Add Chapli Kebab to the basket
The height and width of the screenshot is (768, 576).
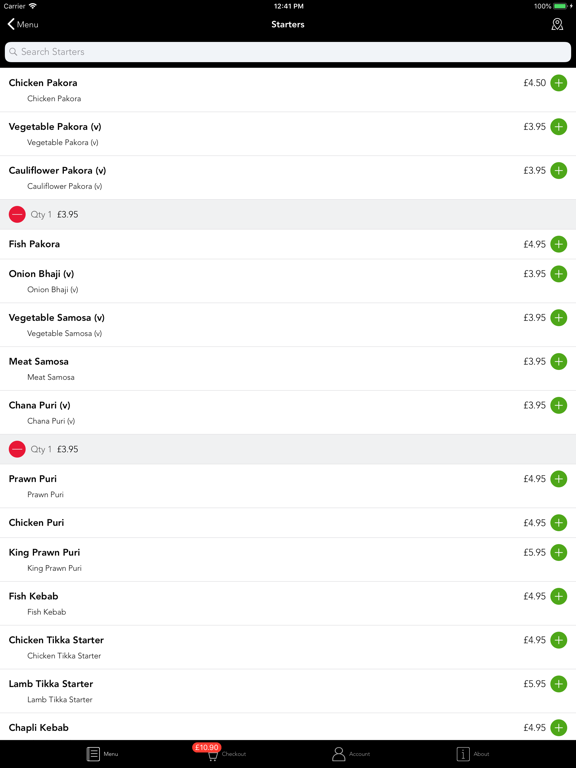pos(558,728)
